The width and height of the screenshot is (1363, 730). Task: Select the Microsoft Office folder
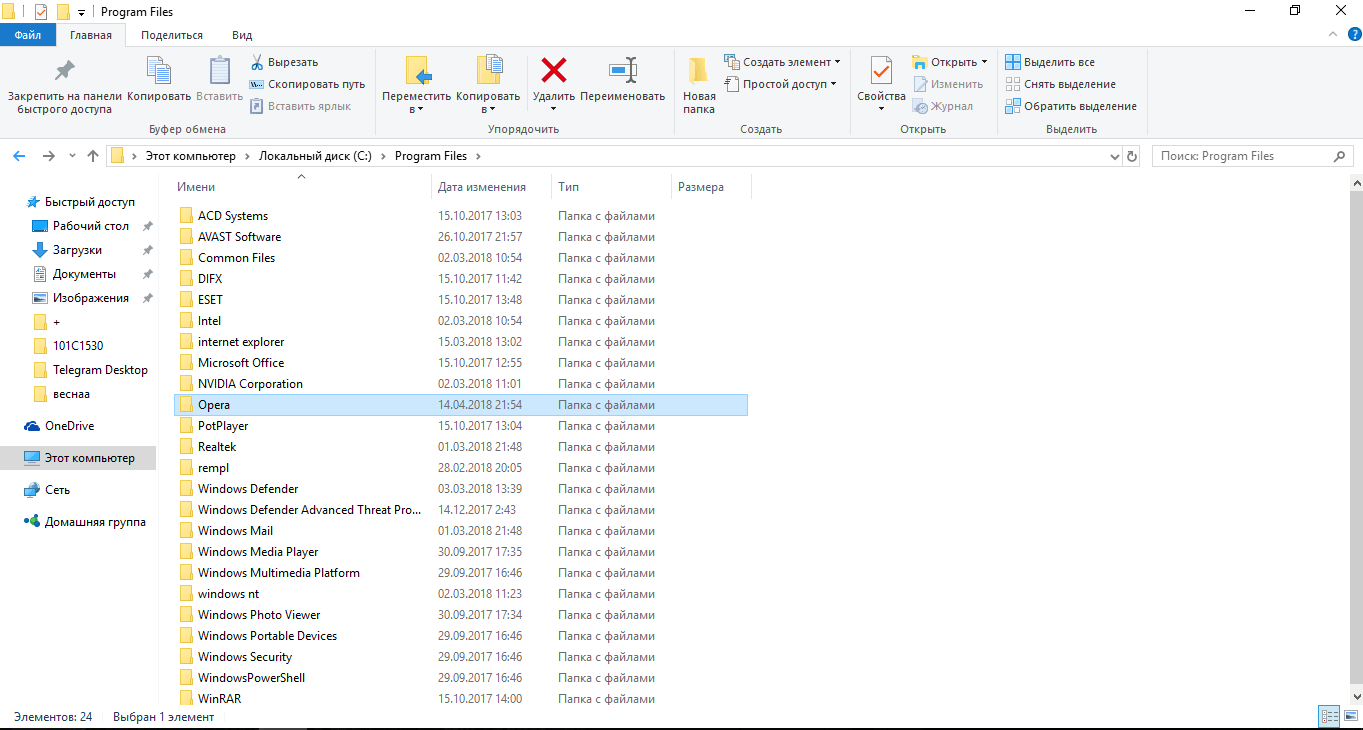coord(460,363)
